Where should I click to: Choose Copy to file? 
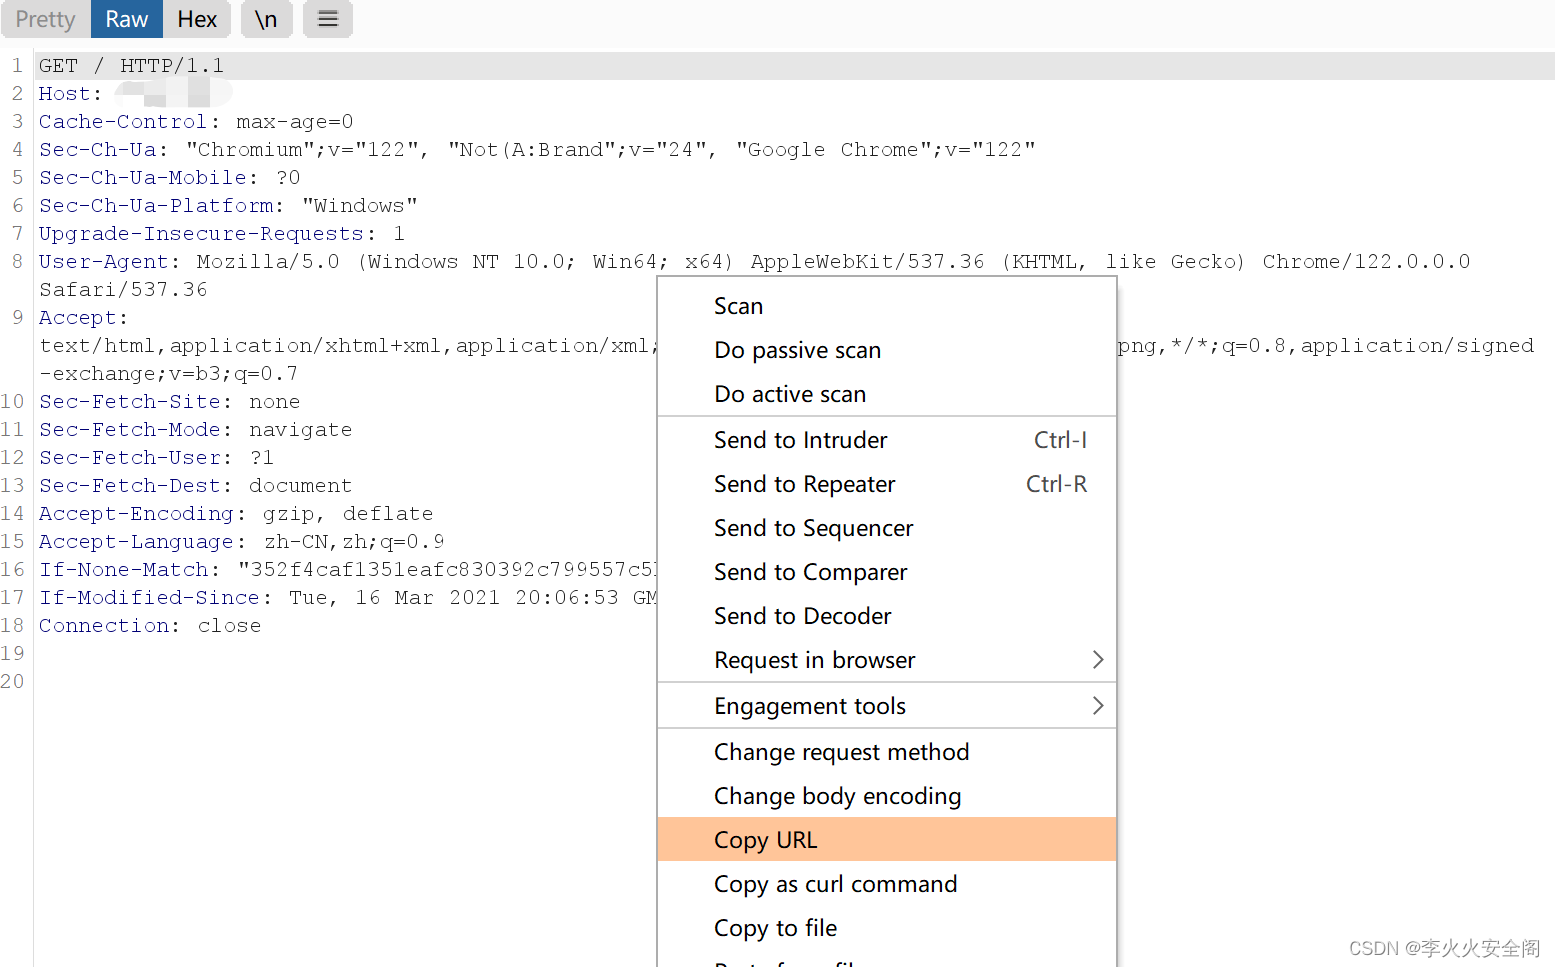(886, 928)
